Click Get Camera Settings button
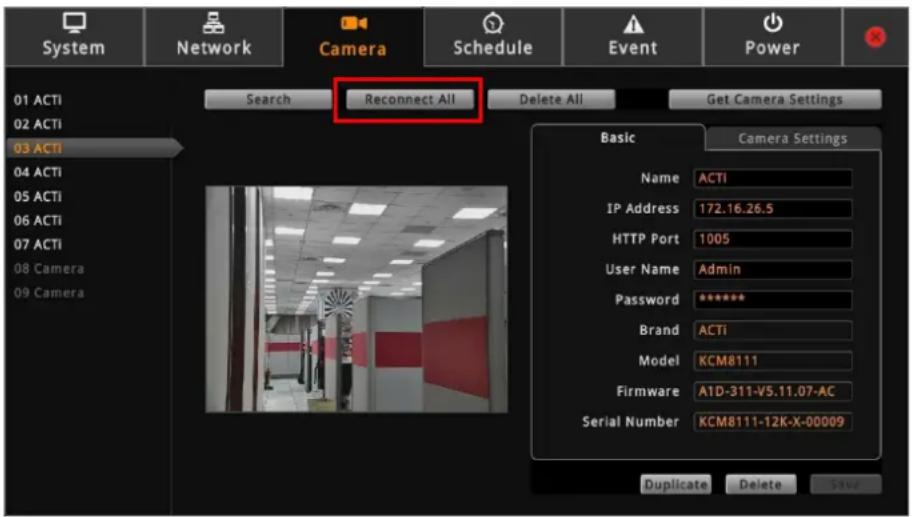The height and width of the screenshot is (517, 912). [775, 99]
